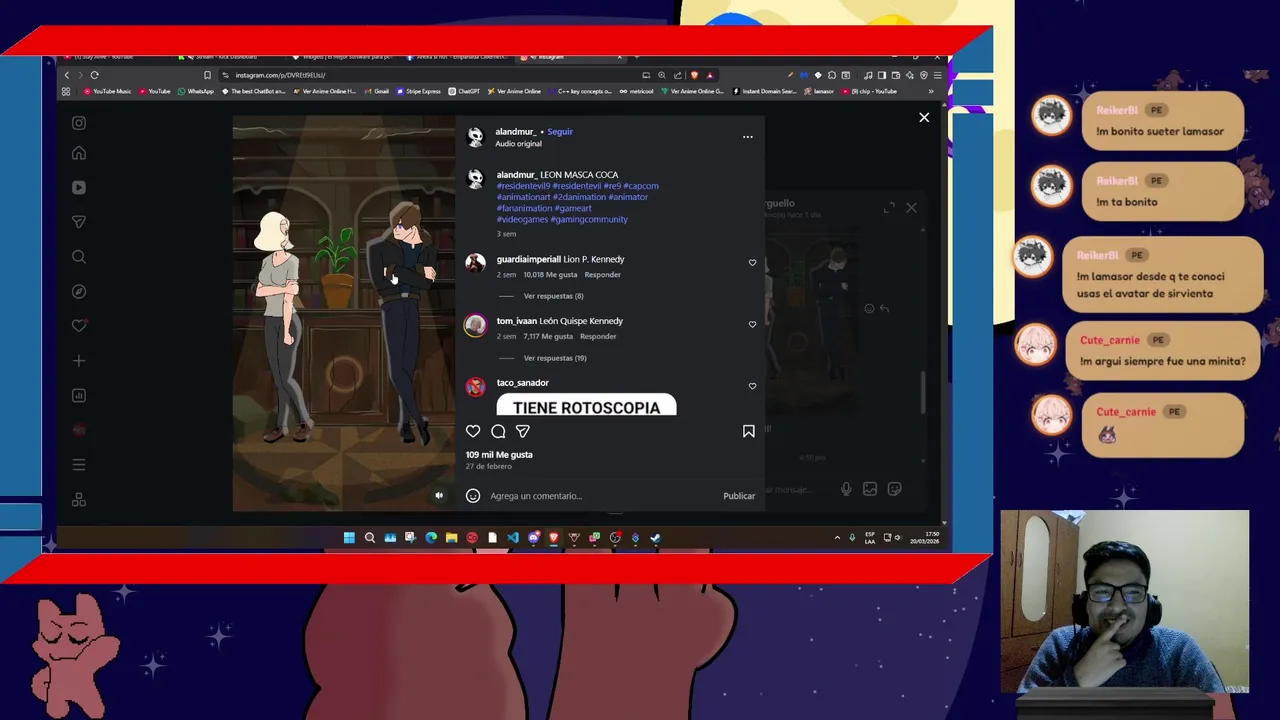Mute or unmute the video audio
Image resolution: width=1280 pixels, height=720 pixels.
(438, 496)
